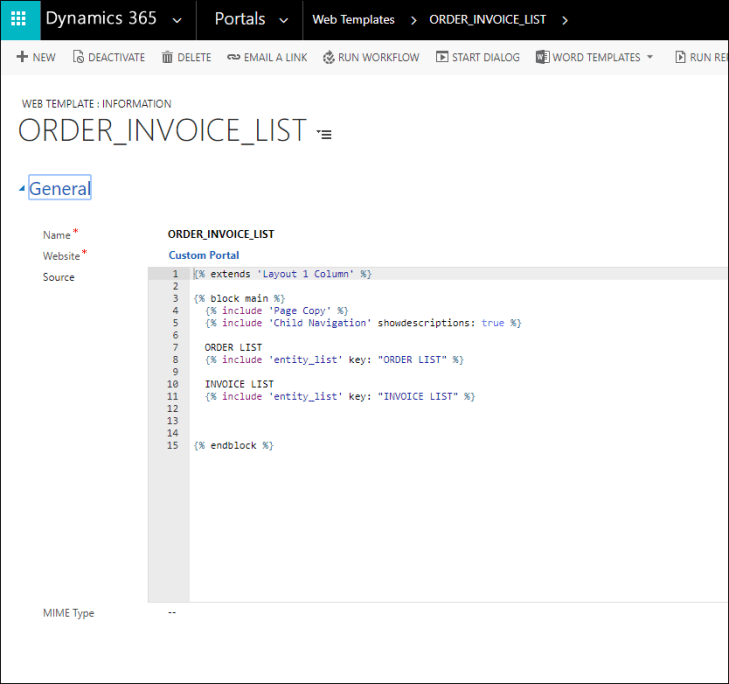
Task: Click ORDER_INVOICE_LIST breadcrumb item
Action: coord(487,20)
